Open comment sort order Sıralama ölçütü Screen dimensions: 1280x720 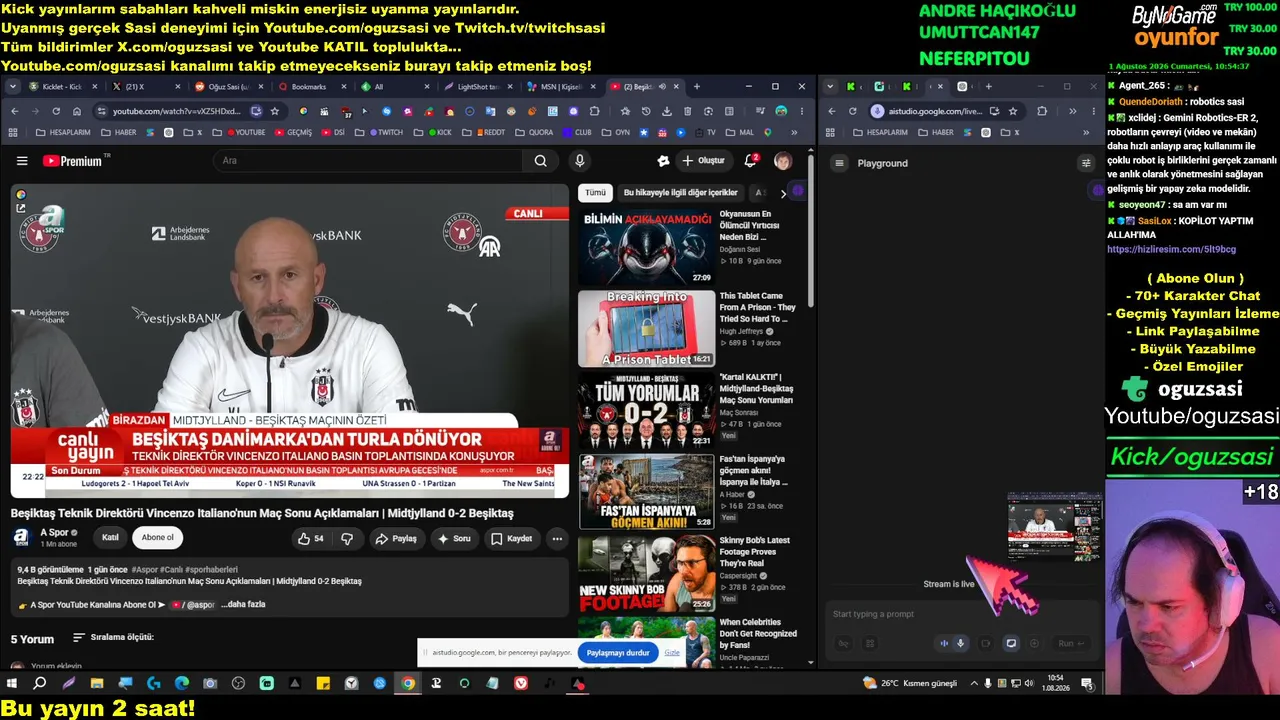pyautogui.click(x=113, y=638)
